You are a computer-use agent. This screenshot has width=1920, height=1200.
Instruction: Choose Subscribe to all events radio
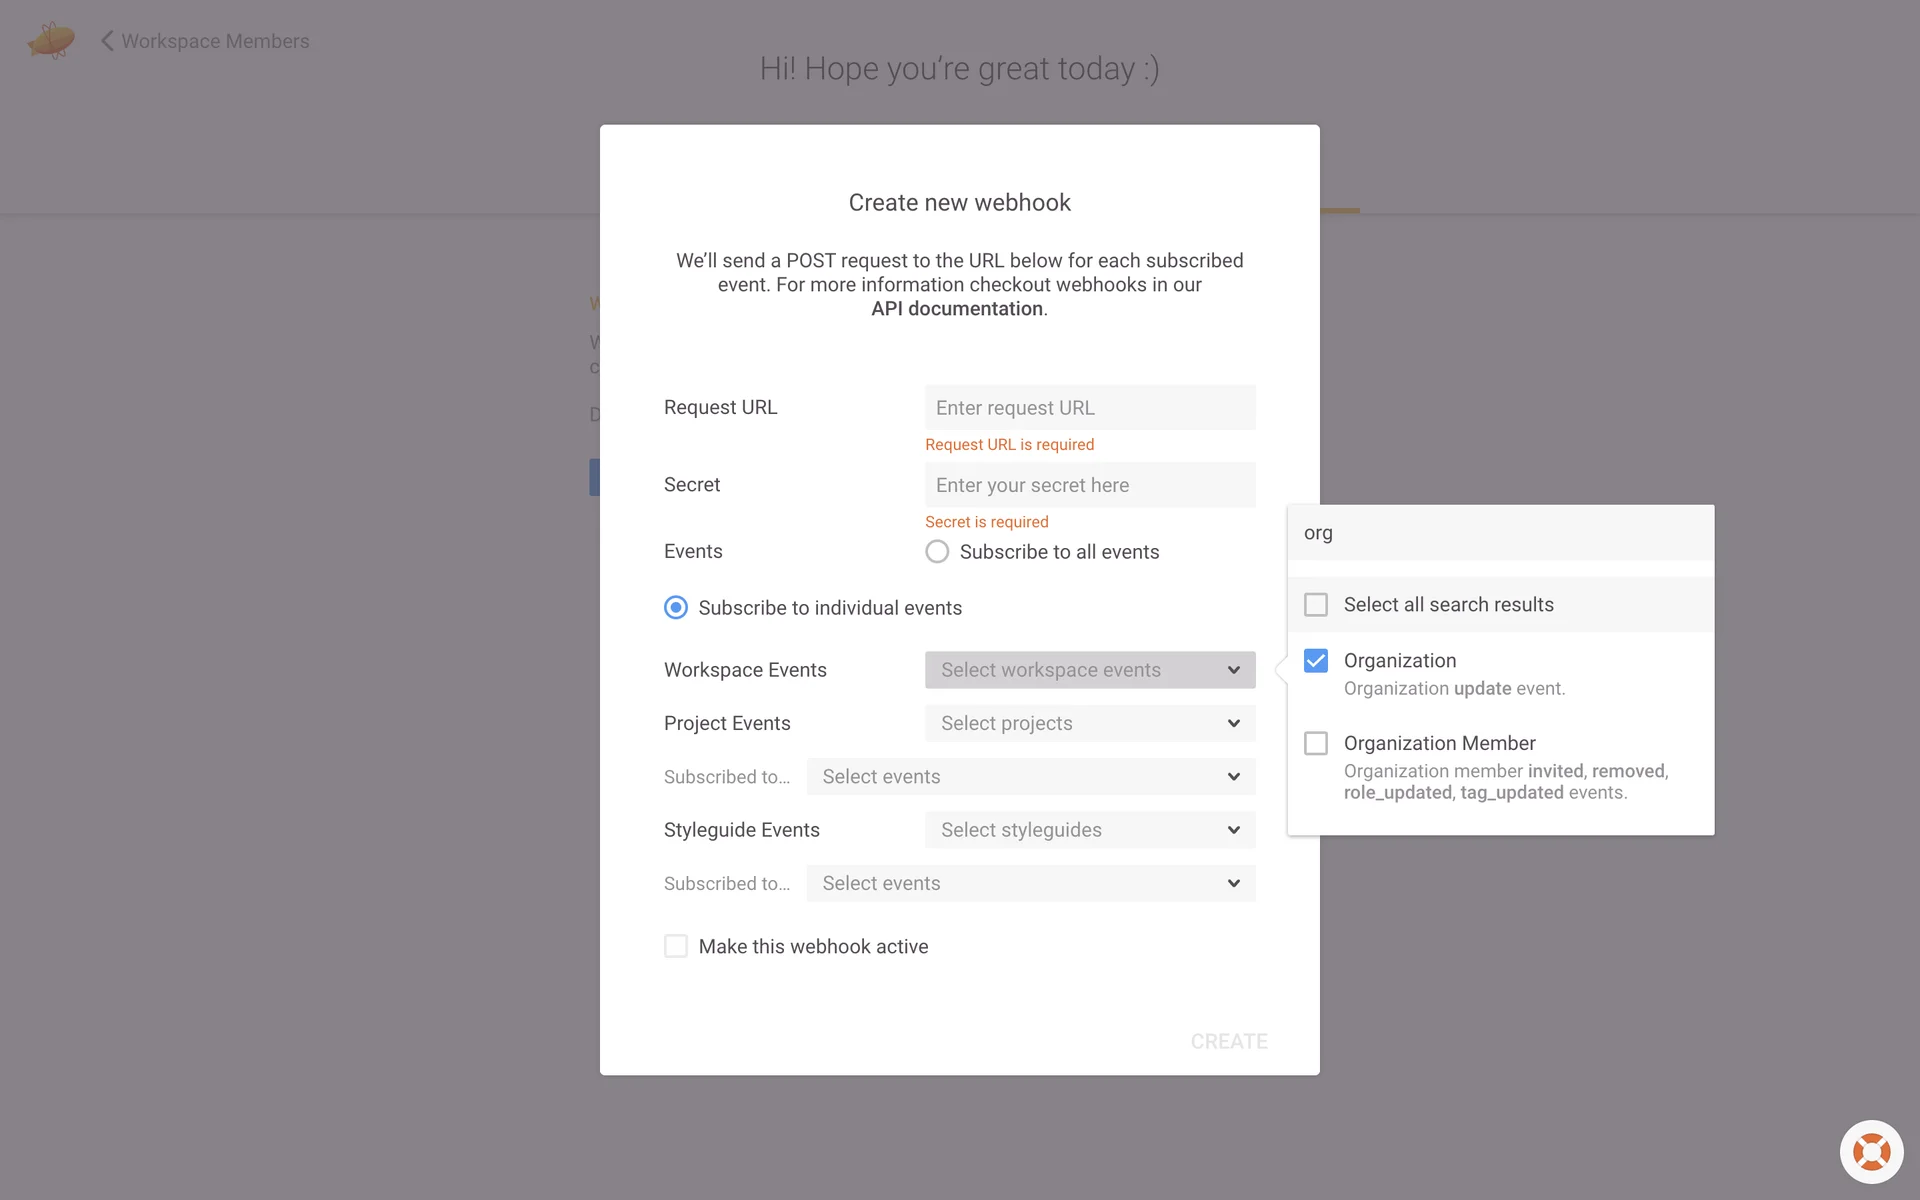(x=937, y=552)
